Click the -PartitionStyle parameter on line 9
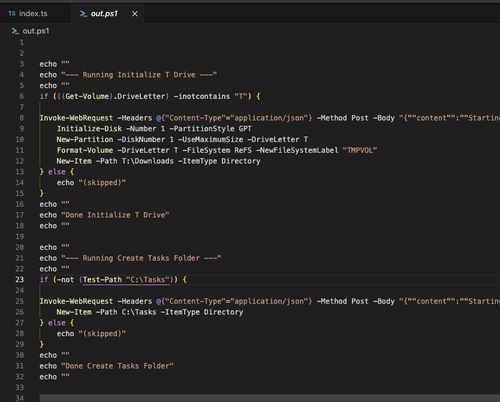The image size is (500, 402). pos(202,129)
